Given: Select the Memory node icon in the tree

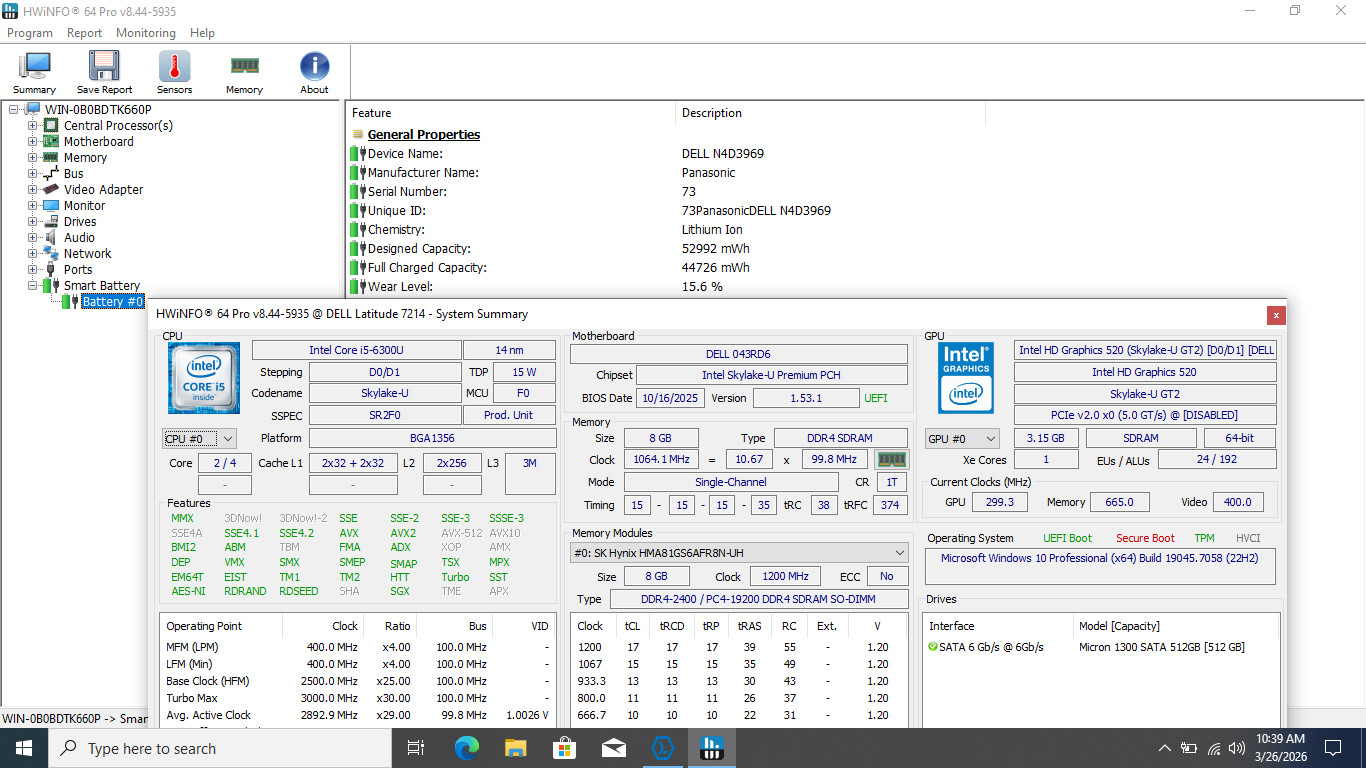Looking at the screenshot, I should [51, 158].
